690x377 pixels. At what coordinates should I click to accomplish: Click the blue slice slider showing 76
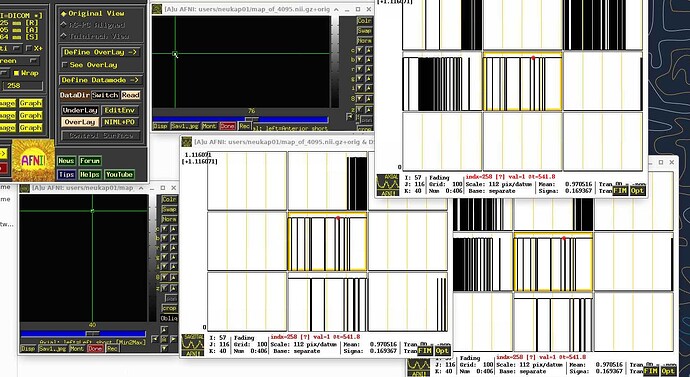click(x=240, y=119)
